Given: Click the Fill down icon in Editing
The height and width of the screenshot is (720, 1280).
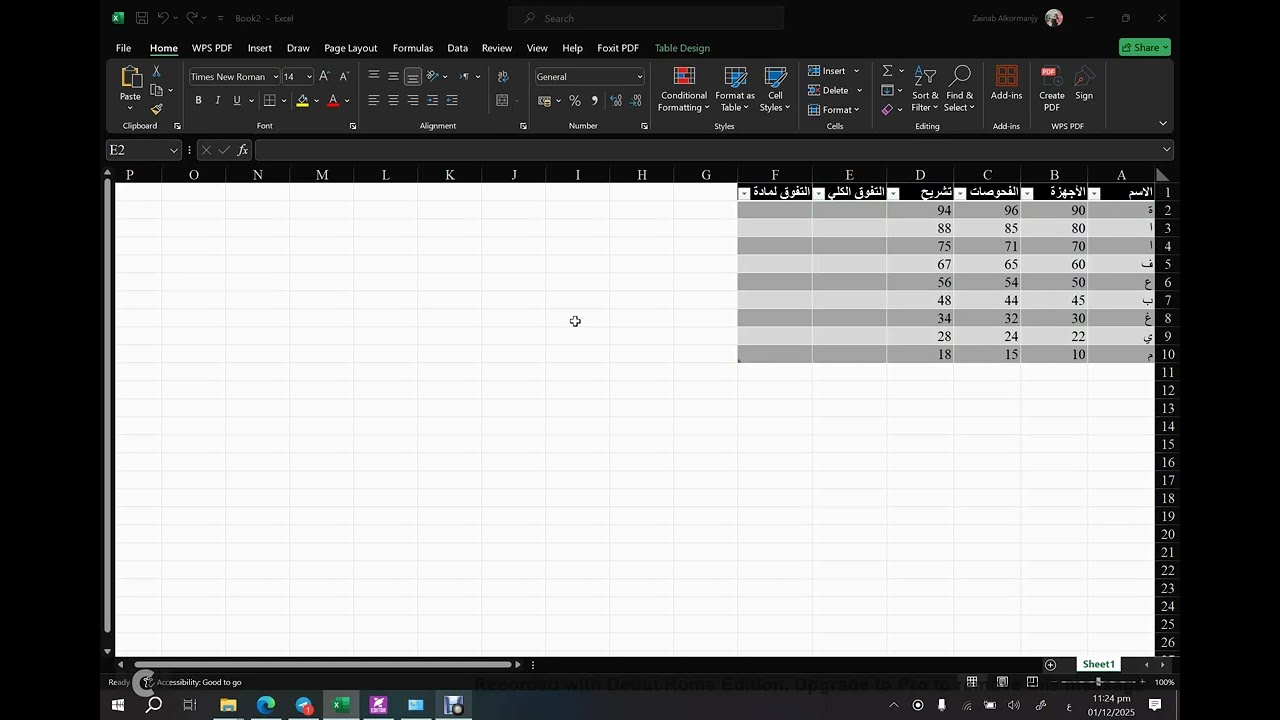Looking at the screenshot, I should pos(887,90).
